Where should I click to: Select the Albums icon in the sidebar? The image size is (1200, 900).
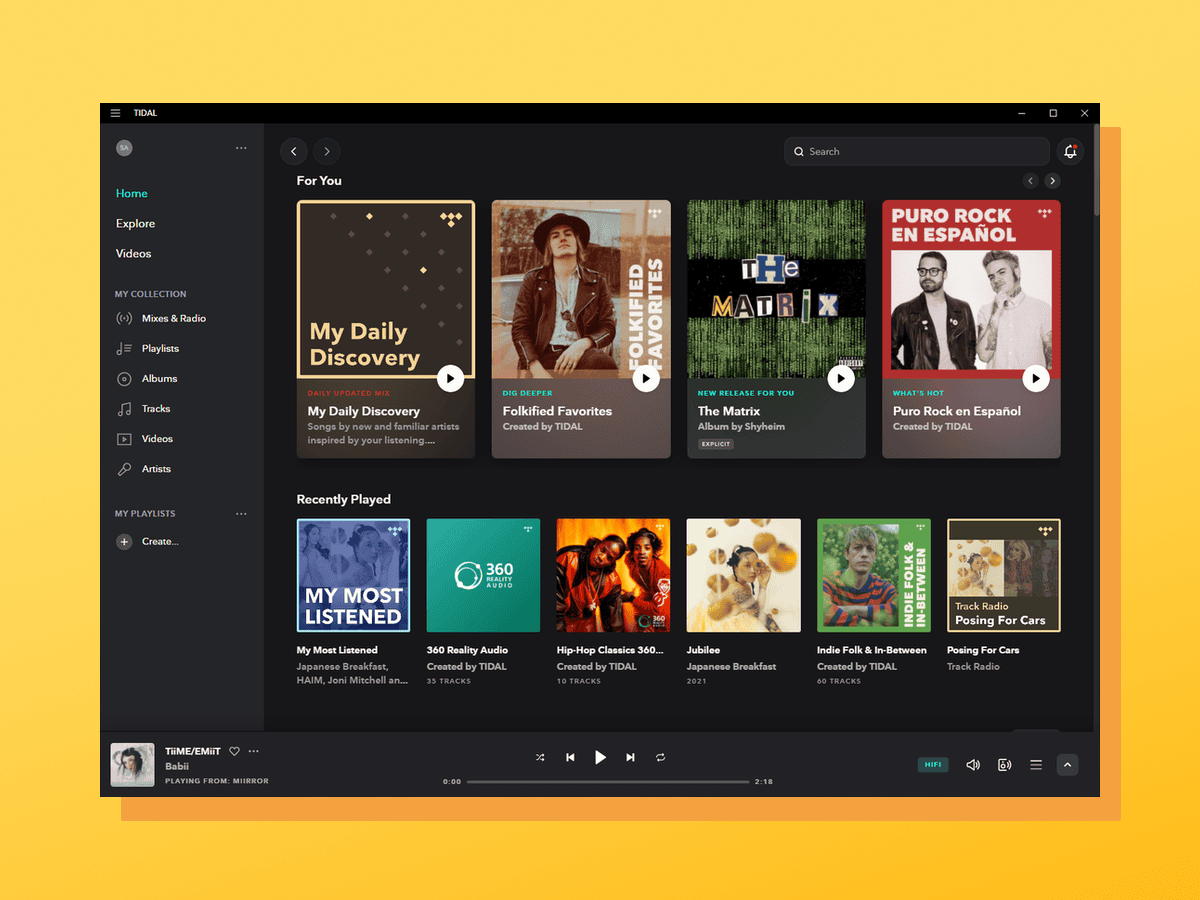pyautogui.click(x=122, y=378)
